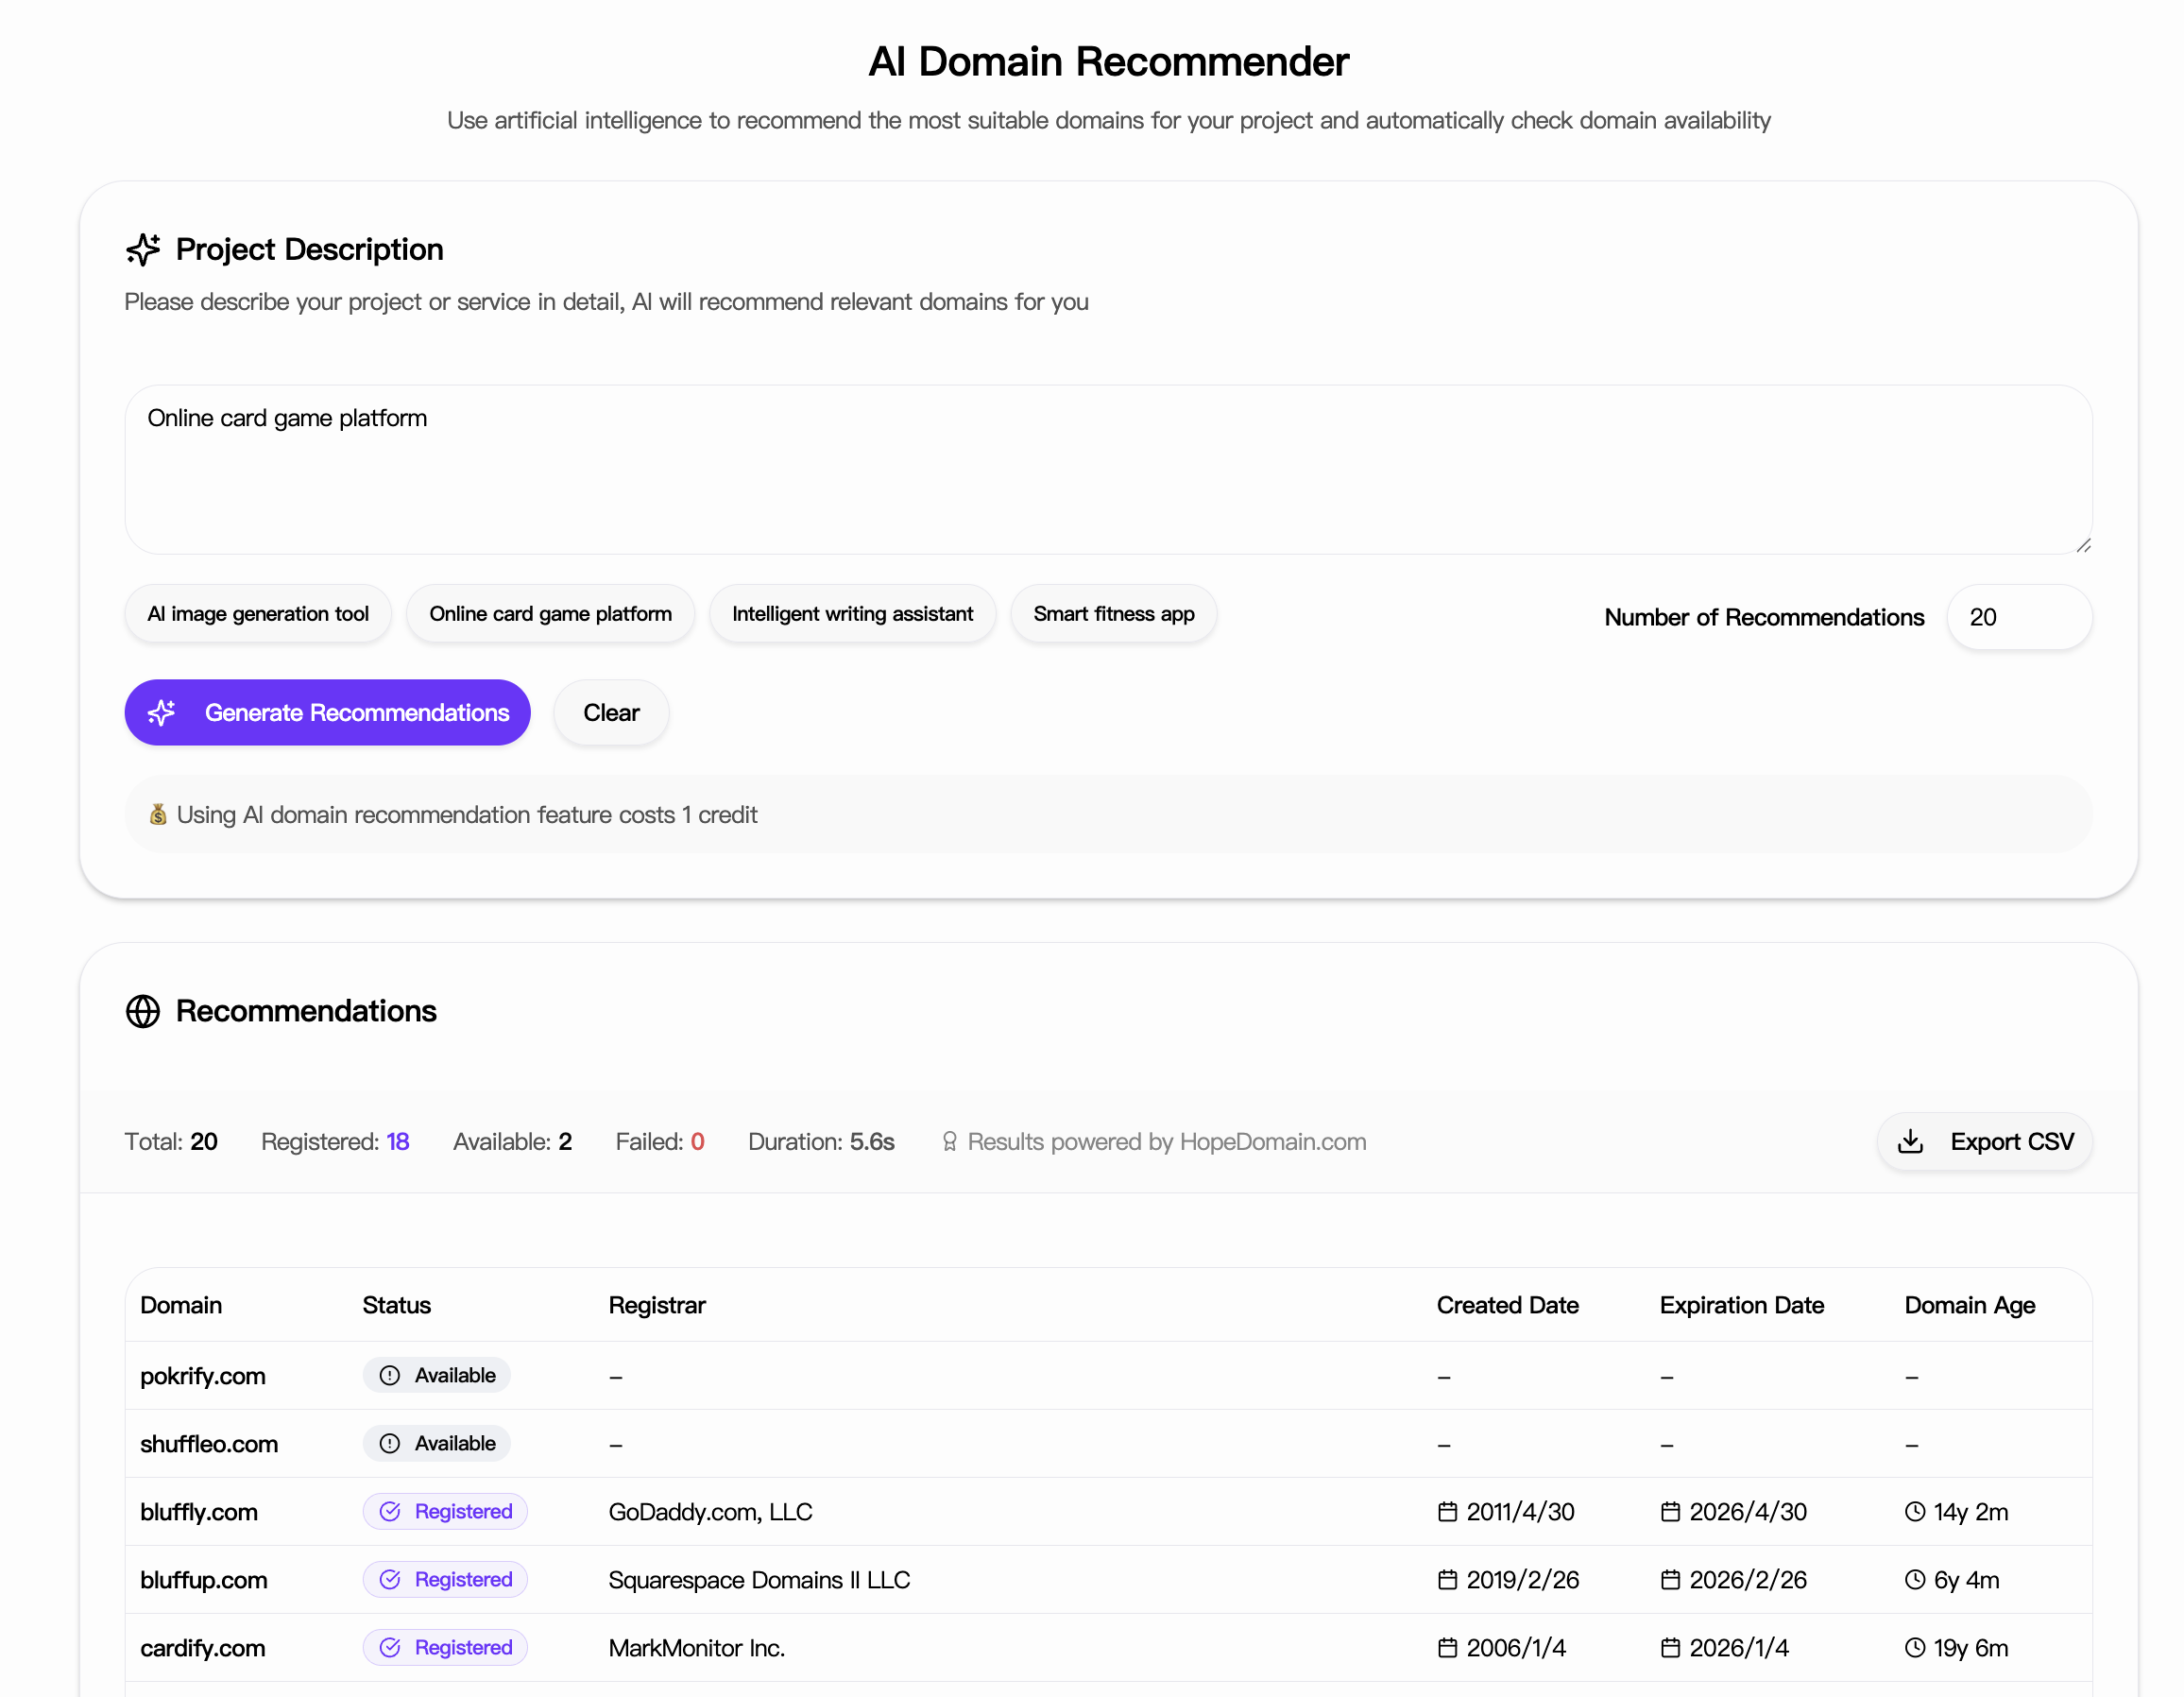
Task: Click the sparkle icon beside Project Description
Action: 143,250
